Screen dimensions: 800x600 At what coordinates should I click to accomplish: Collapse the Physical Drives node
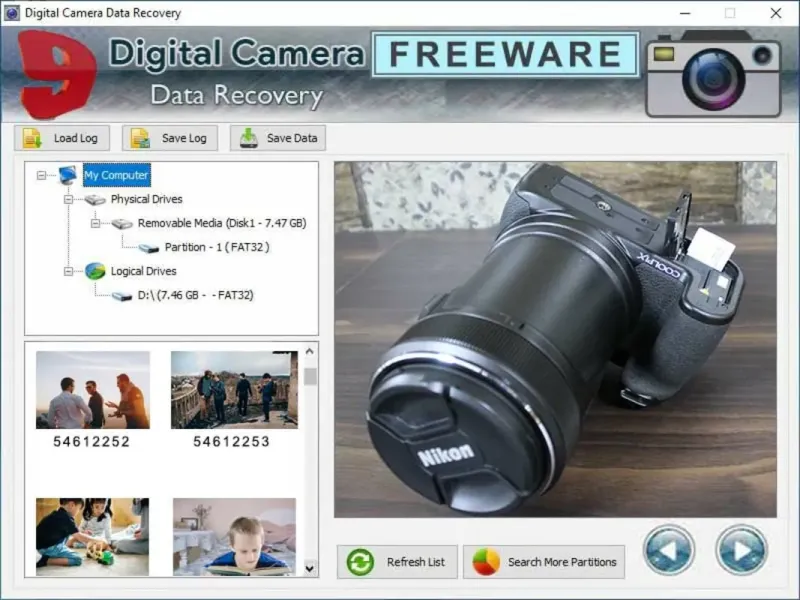pos(68,199)
